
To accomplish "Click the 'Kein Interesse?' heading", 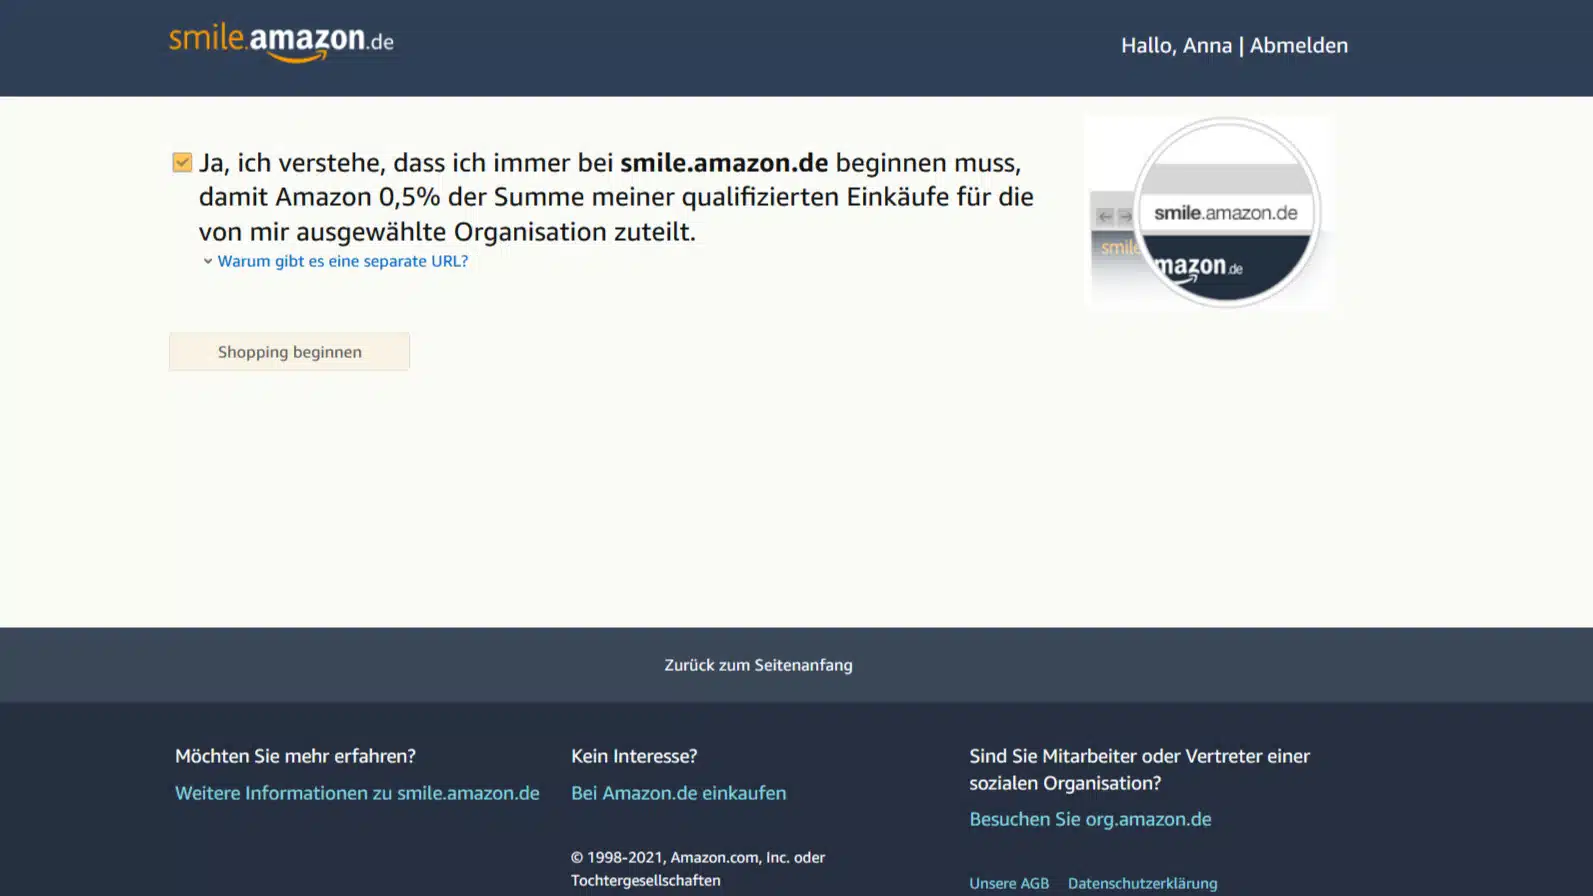I will click(634, 756).
